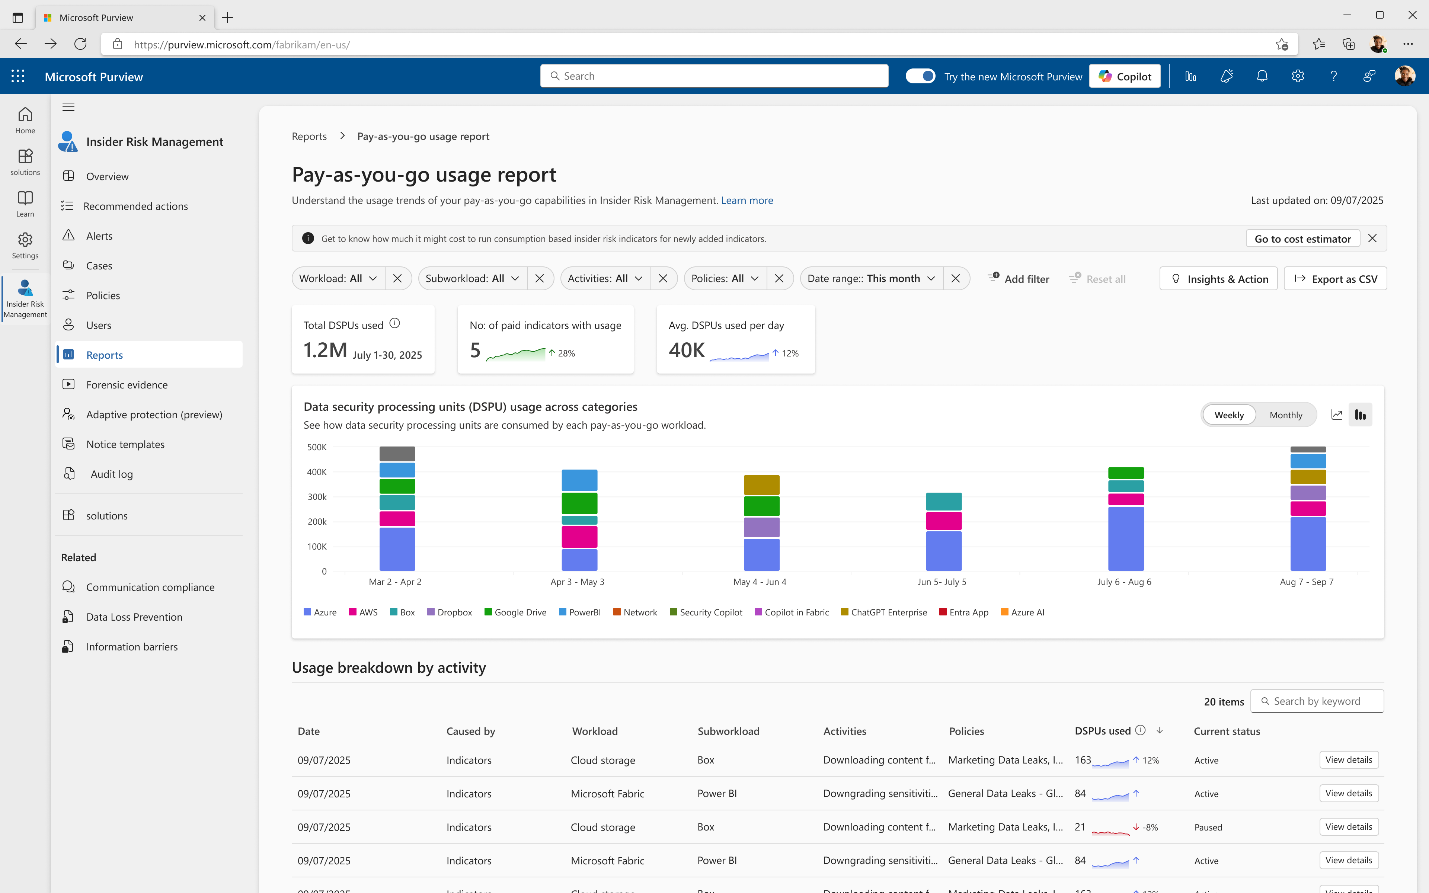Switch DSPU chart to Monthly view
This screenshot has width=1429, height=893.
(x=1285, y=414)
